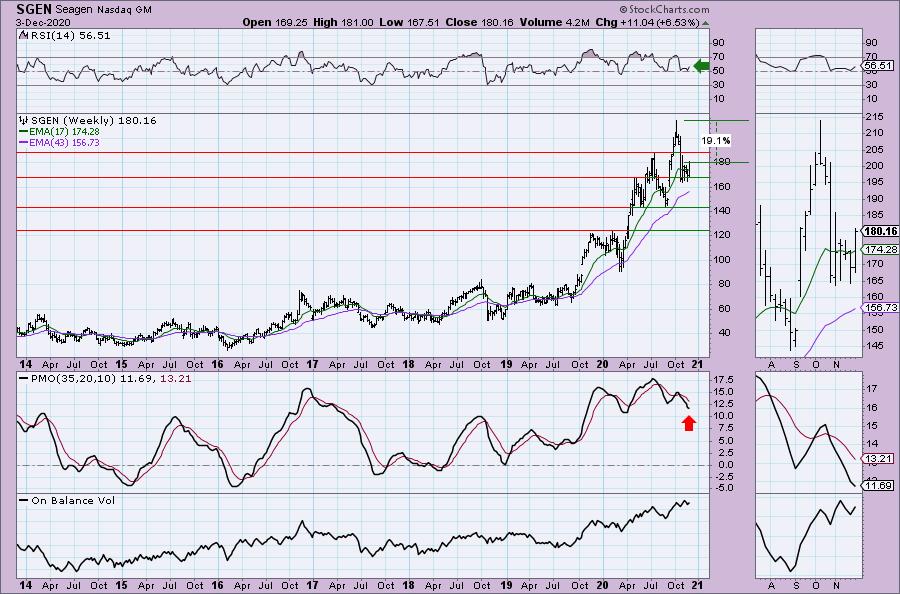The width and height of the screenshot is (900, 594).
Task: Click the Volume 4.2M value
Action: tap(554, 22)
